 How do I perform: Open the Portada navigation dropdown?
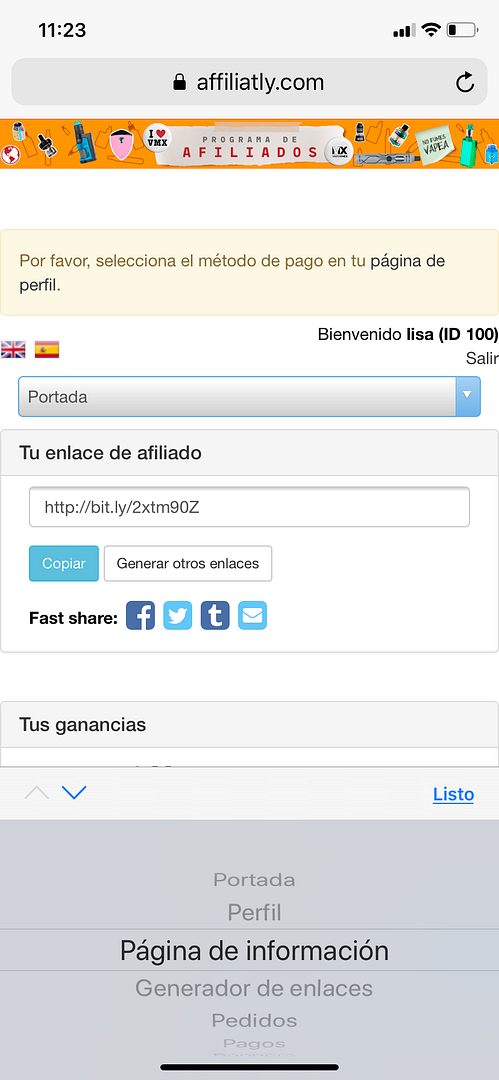249,397
